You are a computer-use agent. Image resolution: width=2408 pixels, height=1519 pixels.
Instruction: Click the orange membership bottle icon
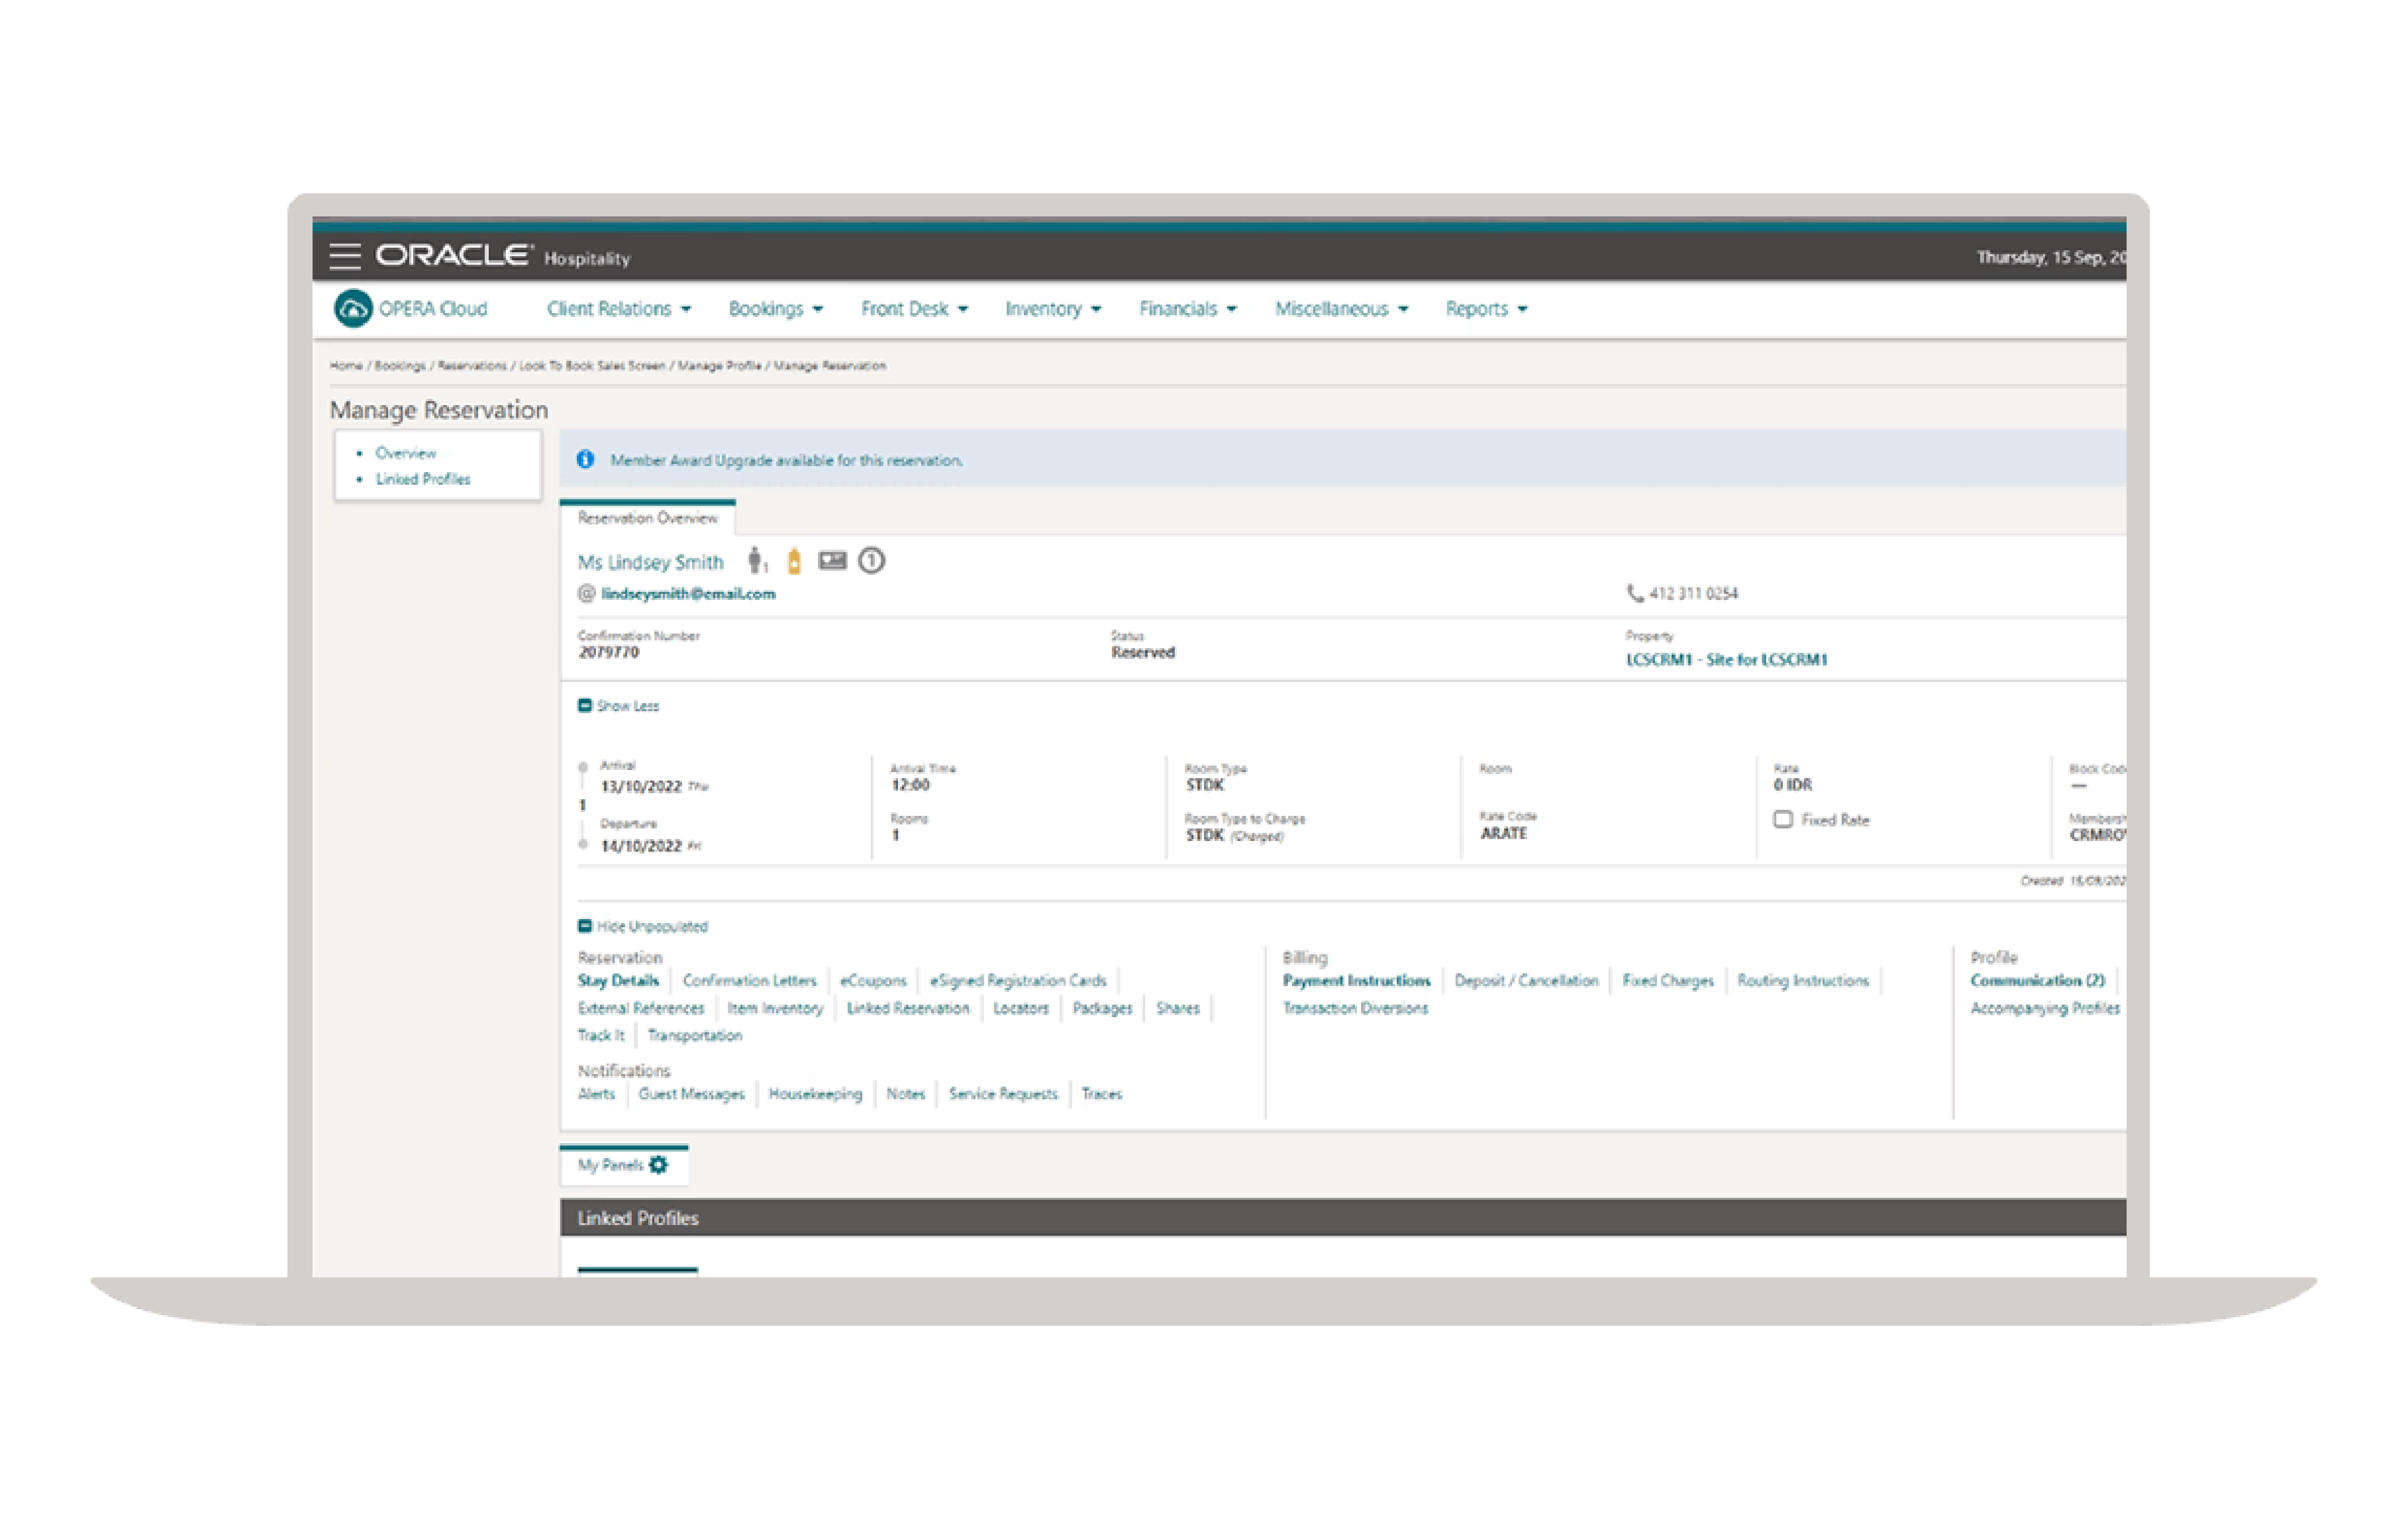795,561
